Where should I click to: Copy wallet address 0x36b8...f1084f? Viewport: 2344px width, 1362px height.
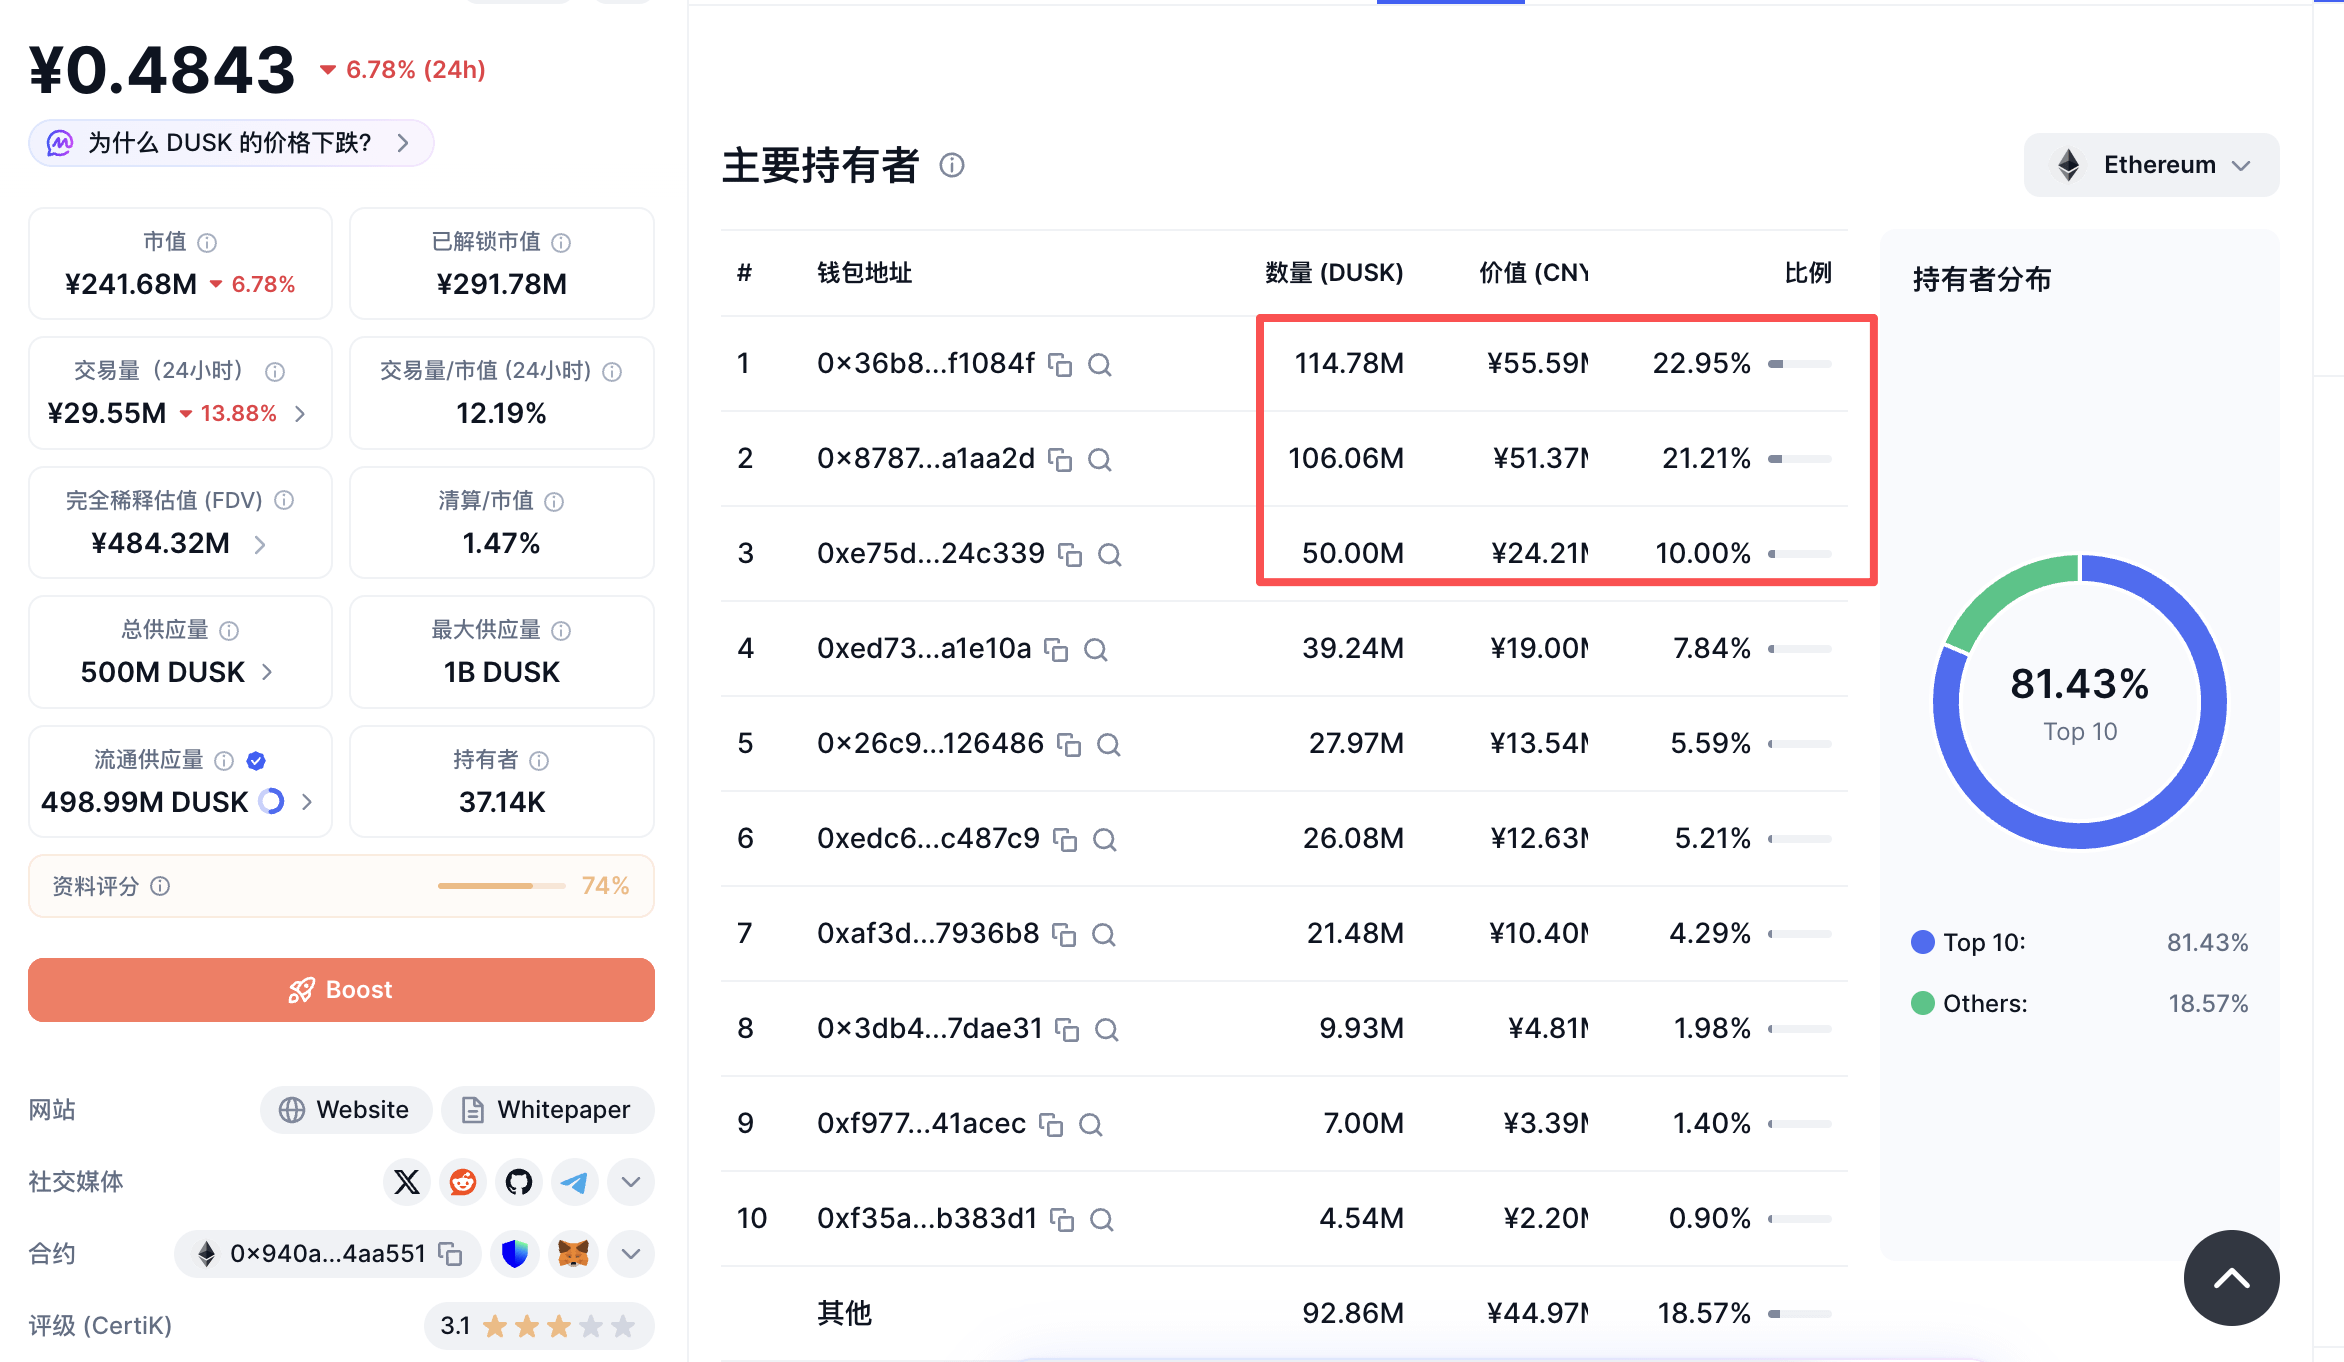[x=1060, y=365]
